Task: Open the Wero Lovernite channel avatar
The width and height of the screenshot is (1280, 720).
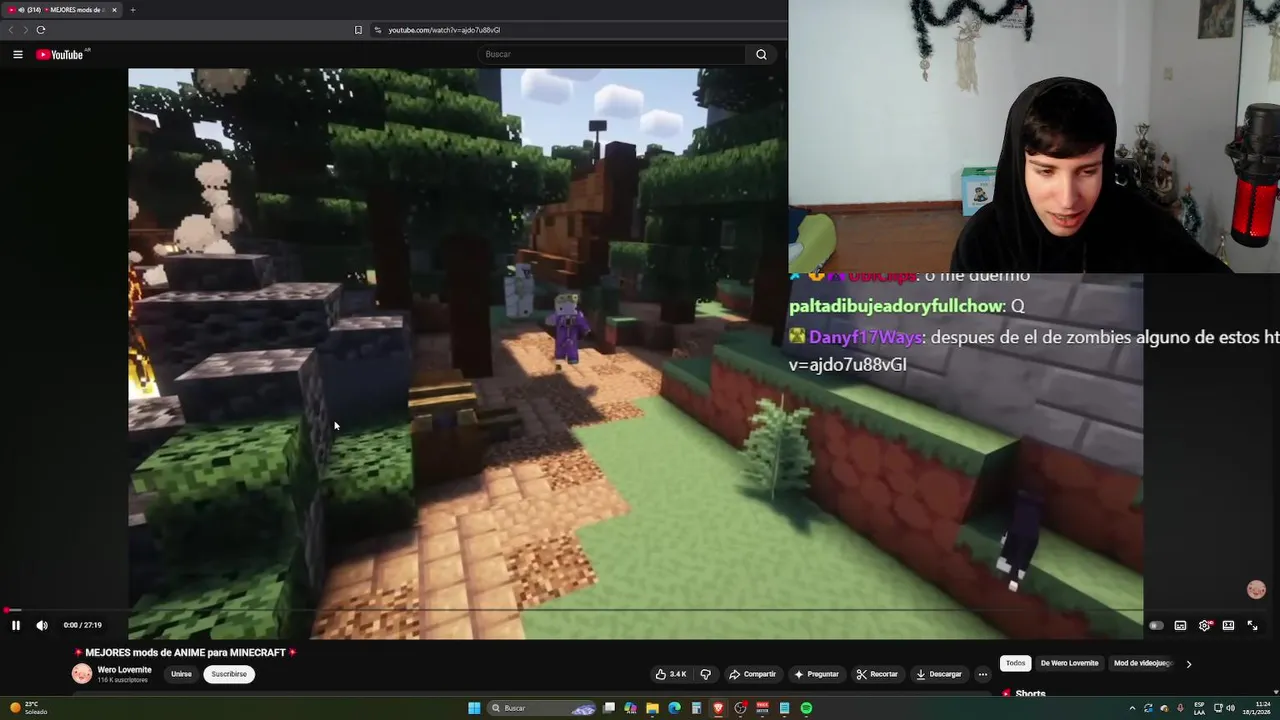Action: click(x=82, y=674)
